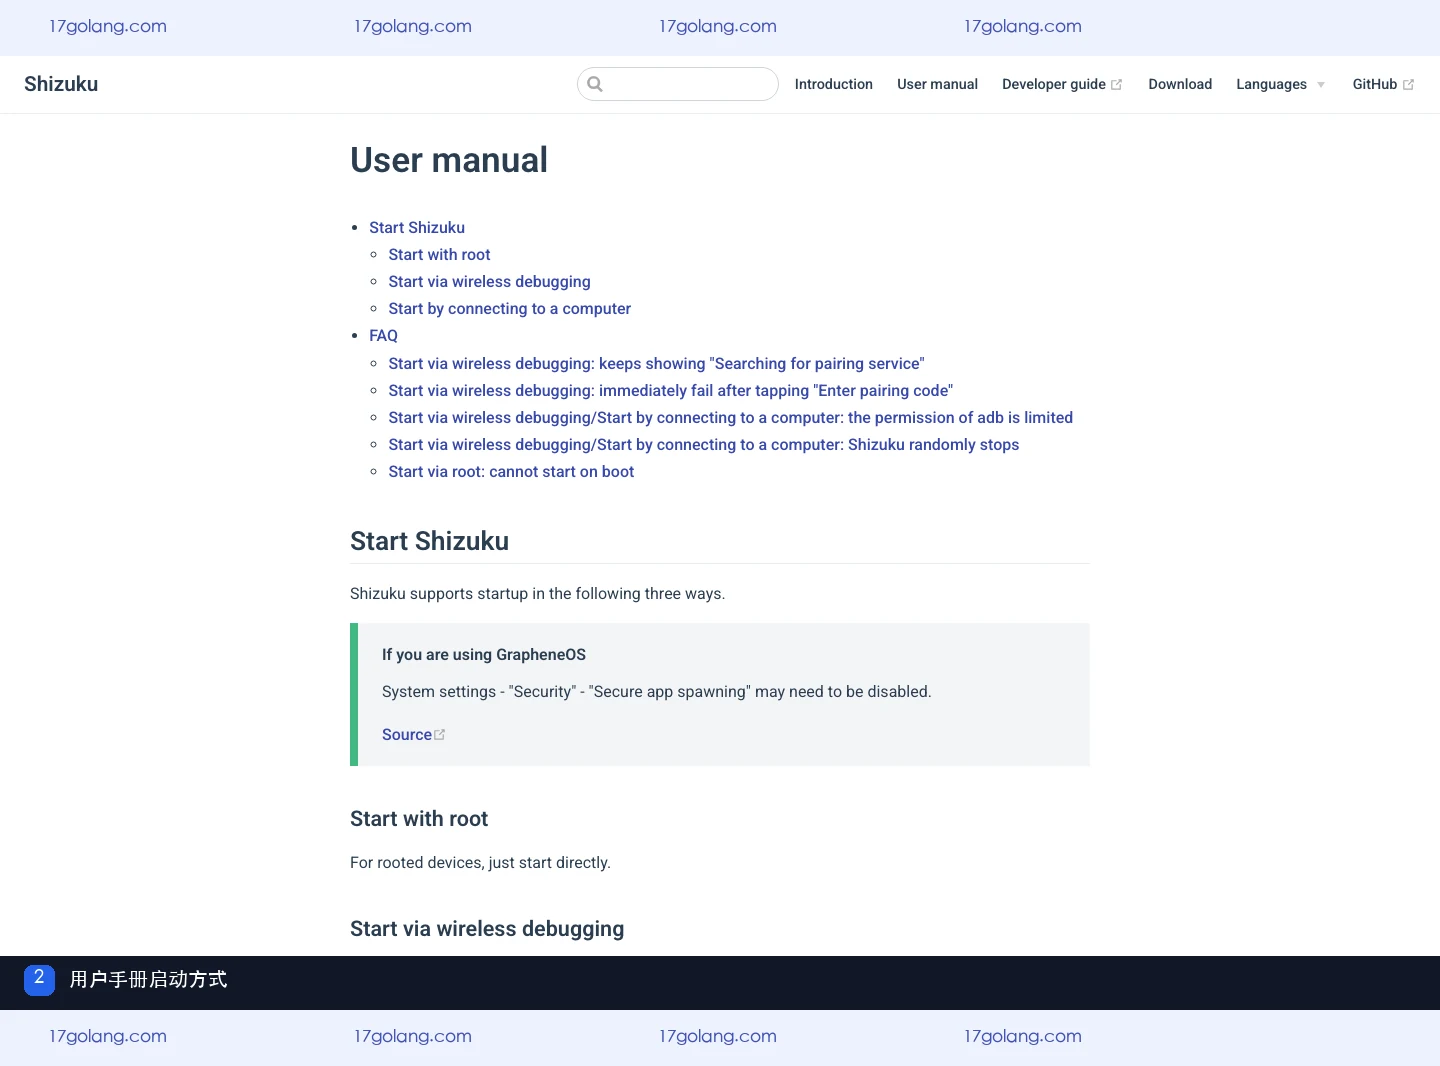This screenshot has width=1440, height=1066.
Task: Jump to Start with root in contents
Action: pyautogui.click(x=439, y=254)
